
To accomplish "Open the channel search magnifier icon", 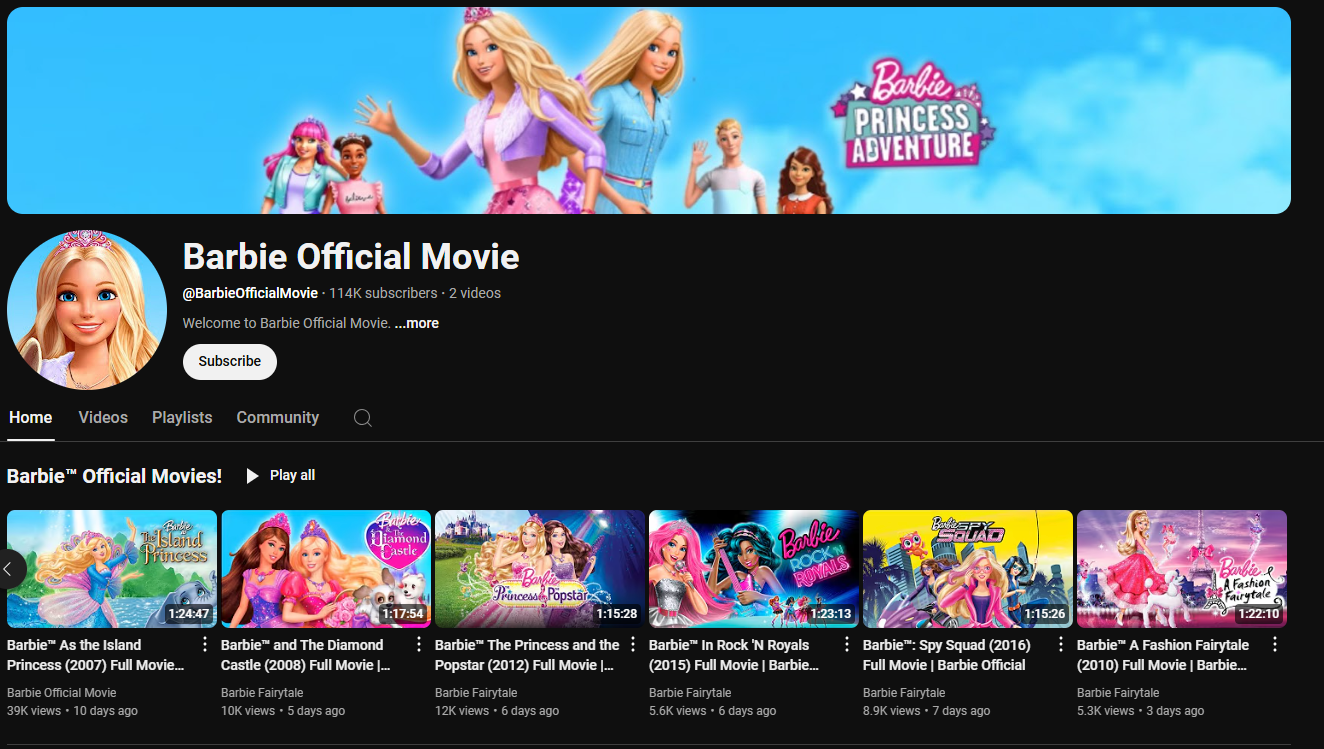I will point(363,418).
